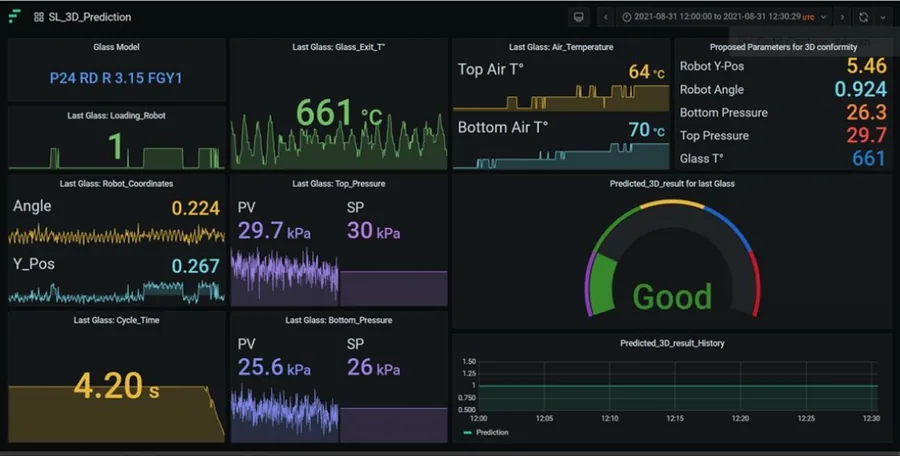Open the SL_3D_Prediction dashboard title
Screen dimensions: 900x456
click(x=90, y=17)
